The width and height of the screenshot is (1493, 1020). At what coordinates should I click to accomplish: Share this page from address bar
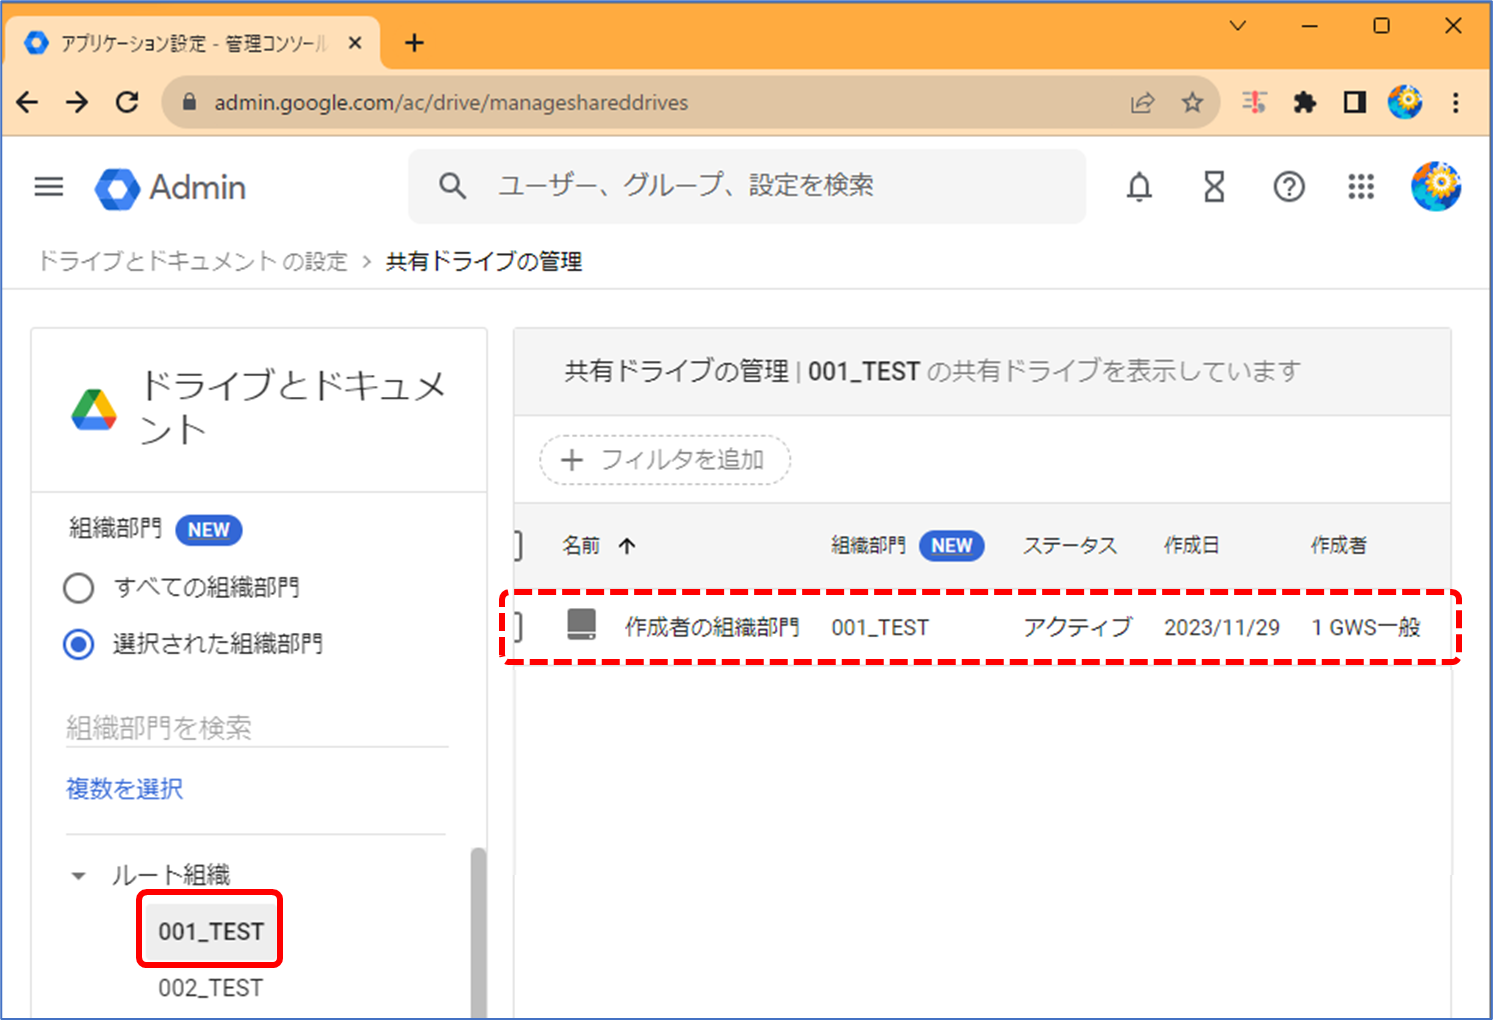[1142, 102]
